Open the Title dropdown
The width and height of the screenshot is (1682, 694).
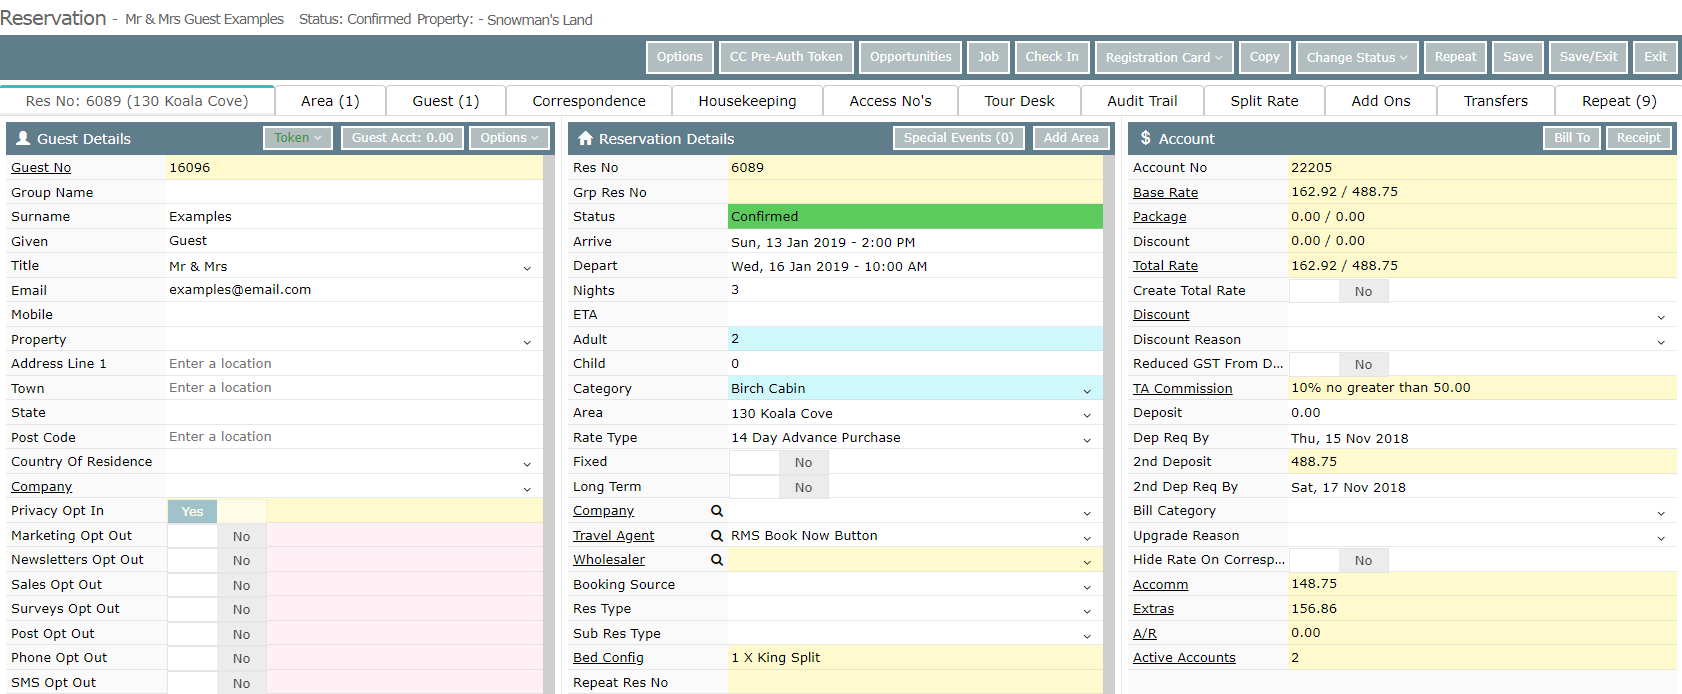(527, 268)
